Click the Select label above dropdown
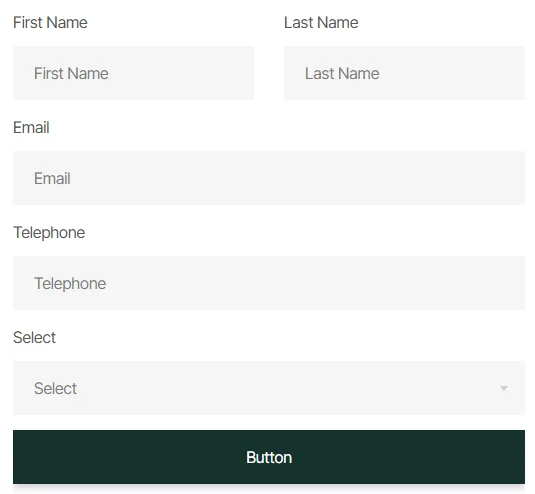The width and height of the screenshot is (535, 494). (34, 338)
